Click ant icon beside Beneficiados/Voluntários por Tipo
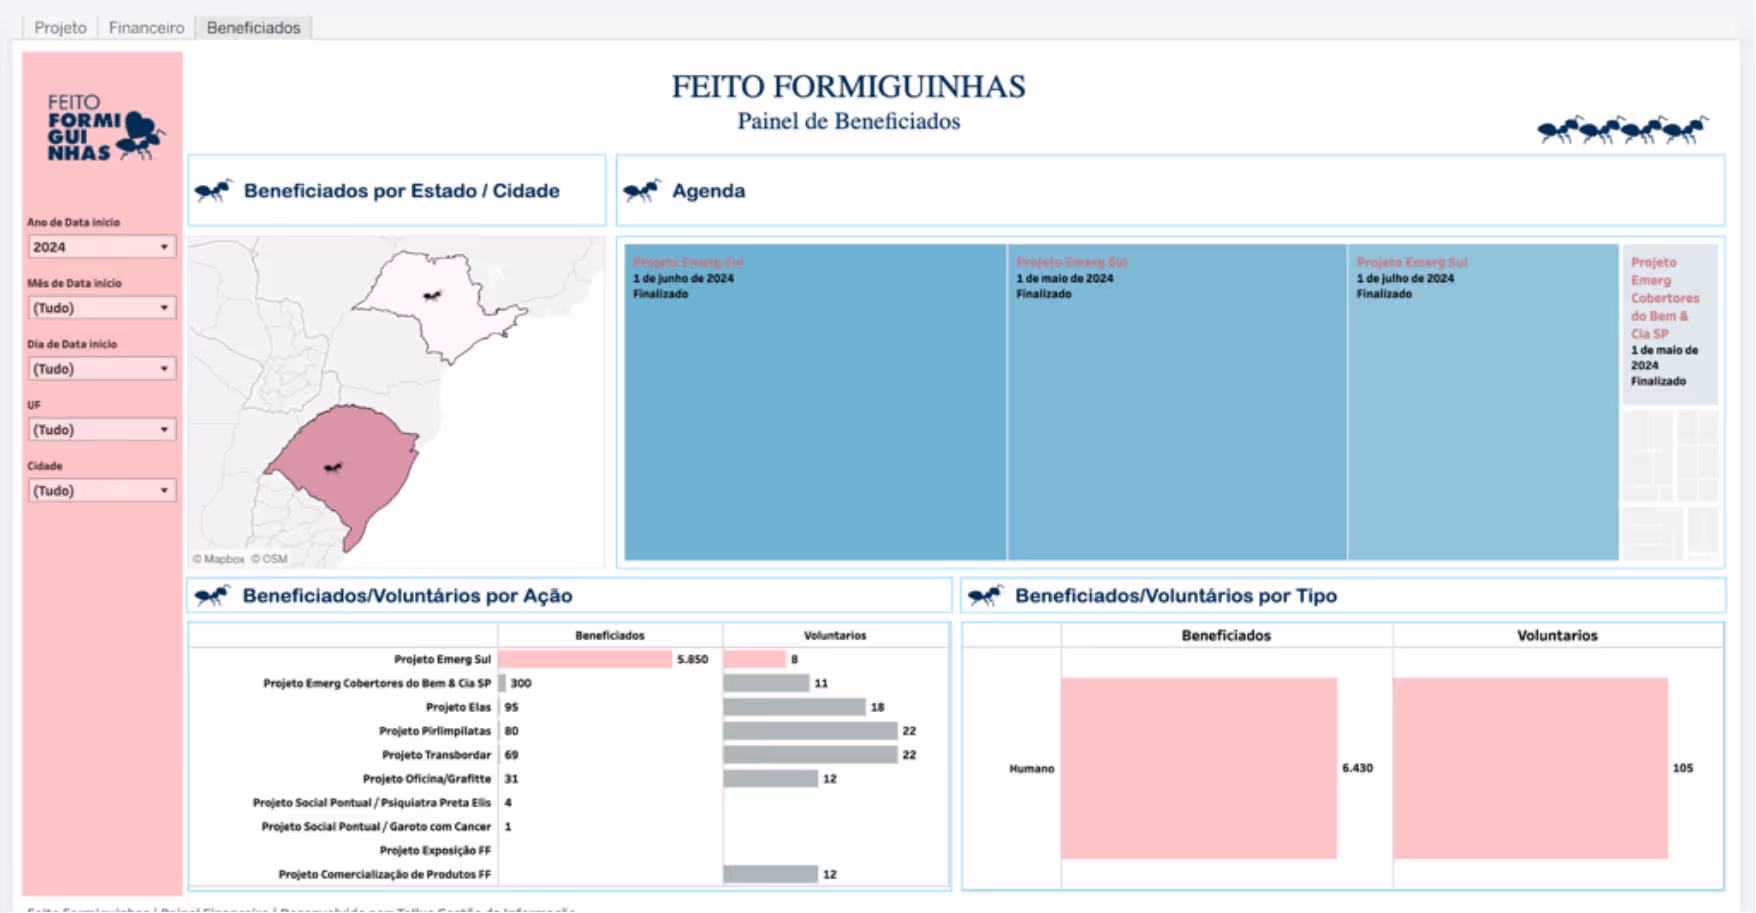The image size is (1756, 913). click(985, 596)
